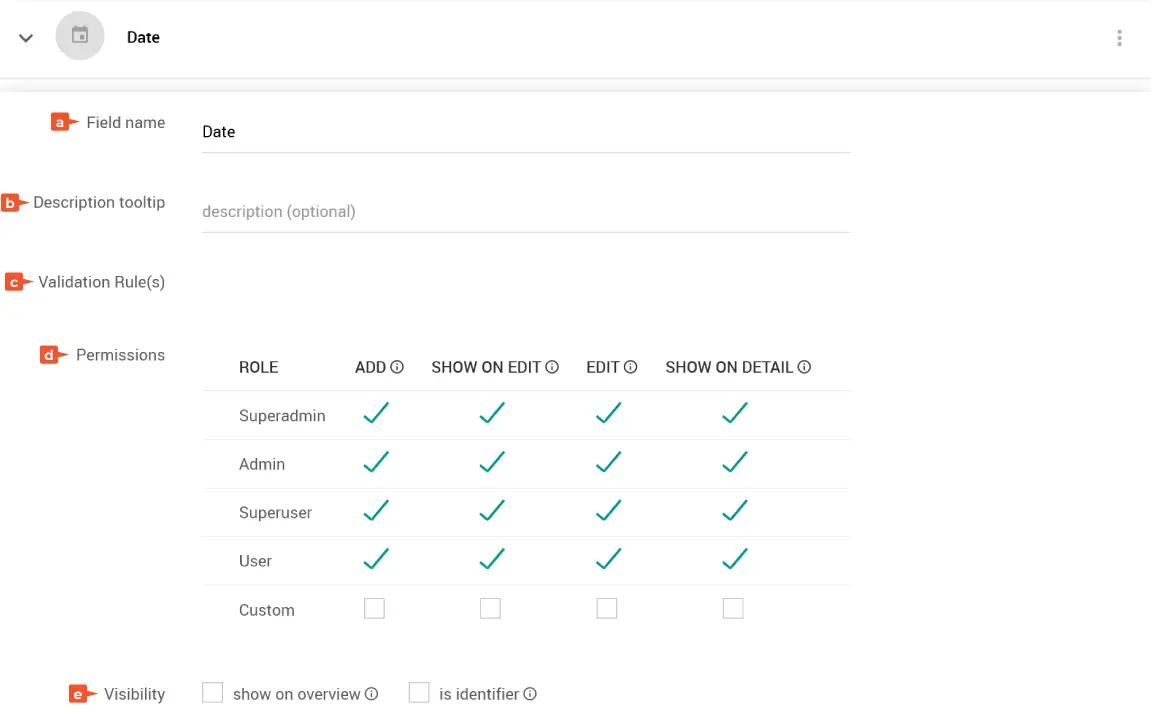This screenshot has height=711, width=1151.
Task: Open the three-dot options menu for Date
Action: coord(1119,38)
